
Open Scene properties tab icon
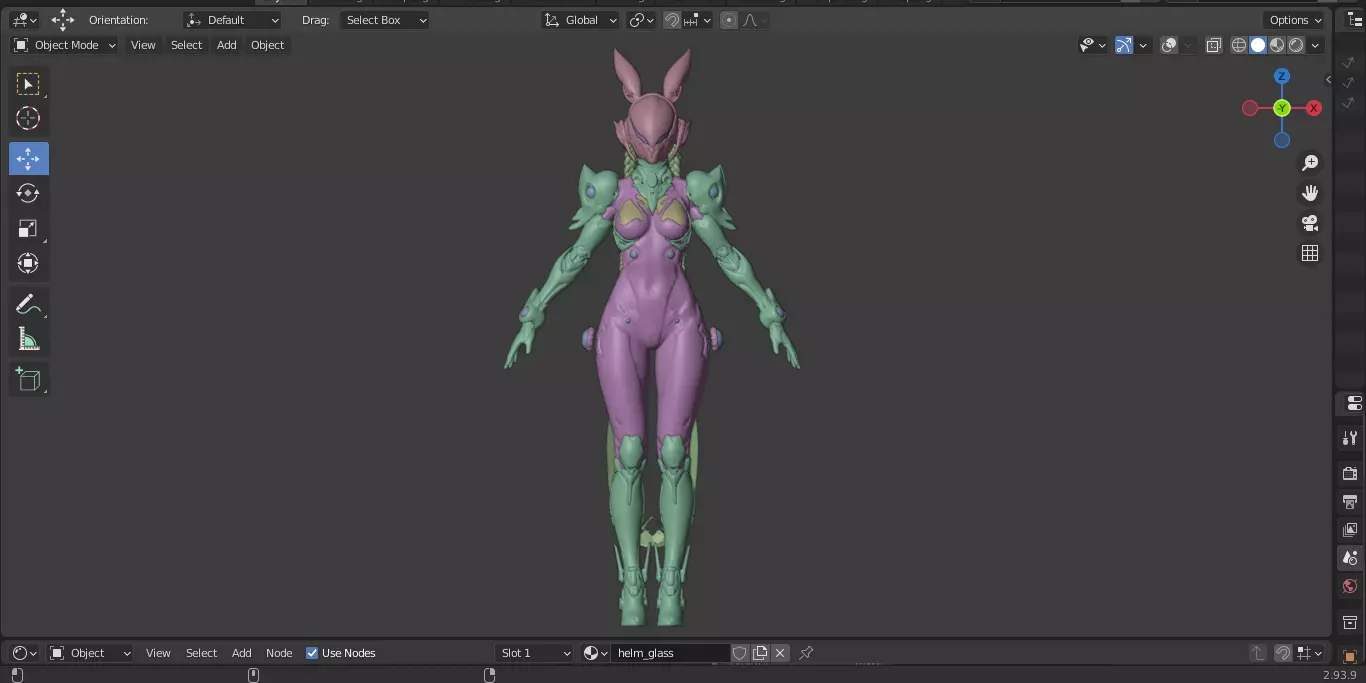1350,557
